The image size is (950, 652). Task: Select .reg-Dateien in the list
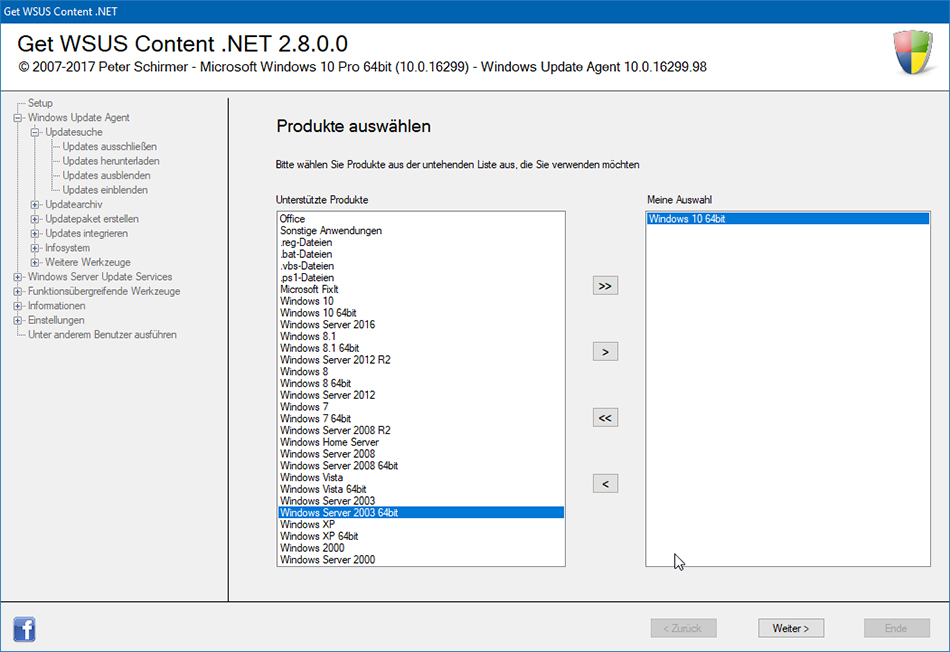pyautogui.click(x=421, y=242)
